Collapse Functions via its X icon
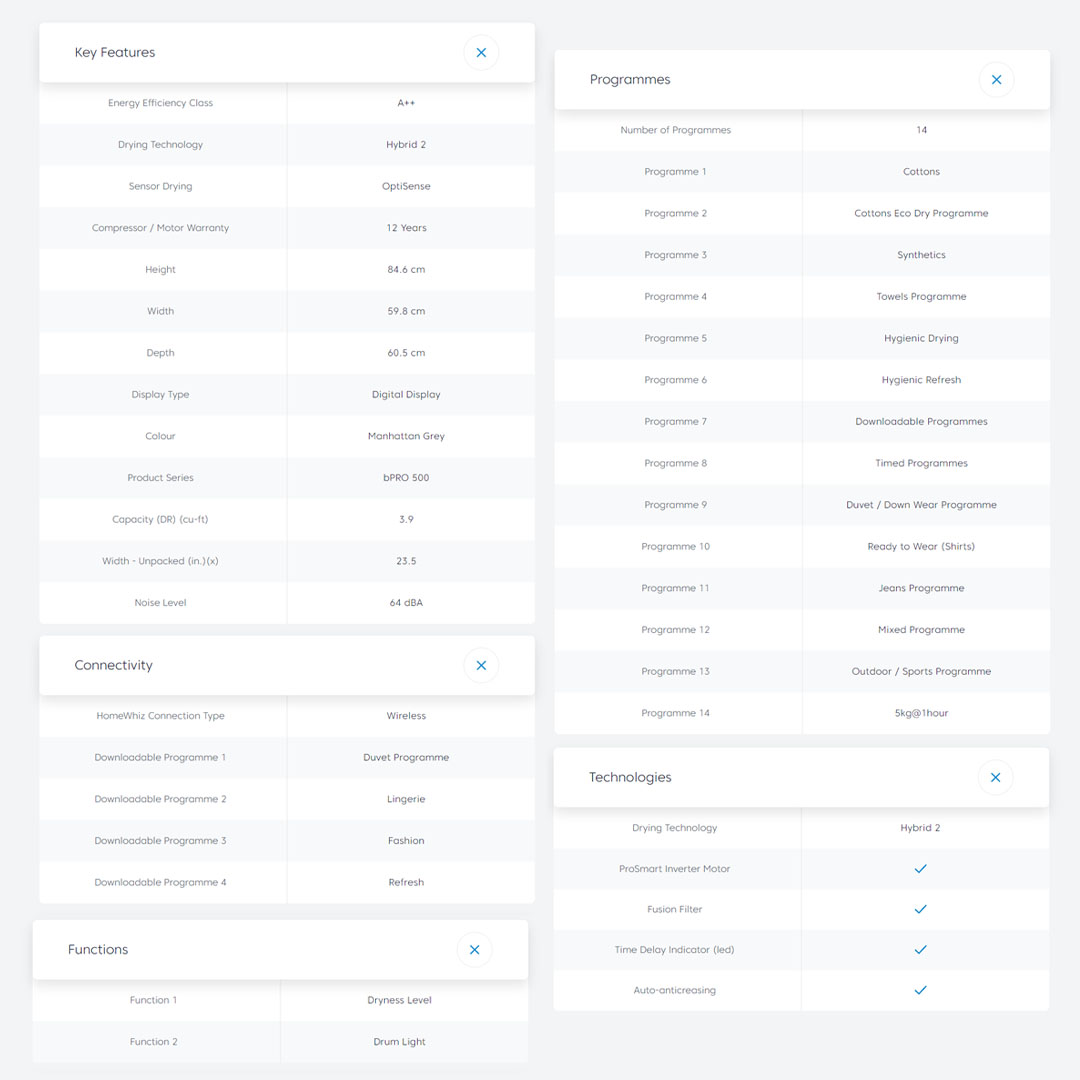This screenshot has width=1080, height=1080. tap(474, 950)
